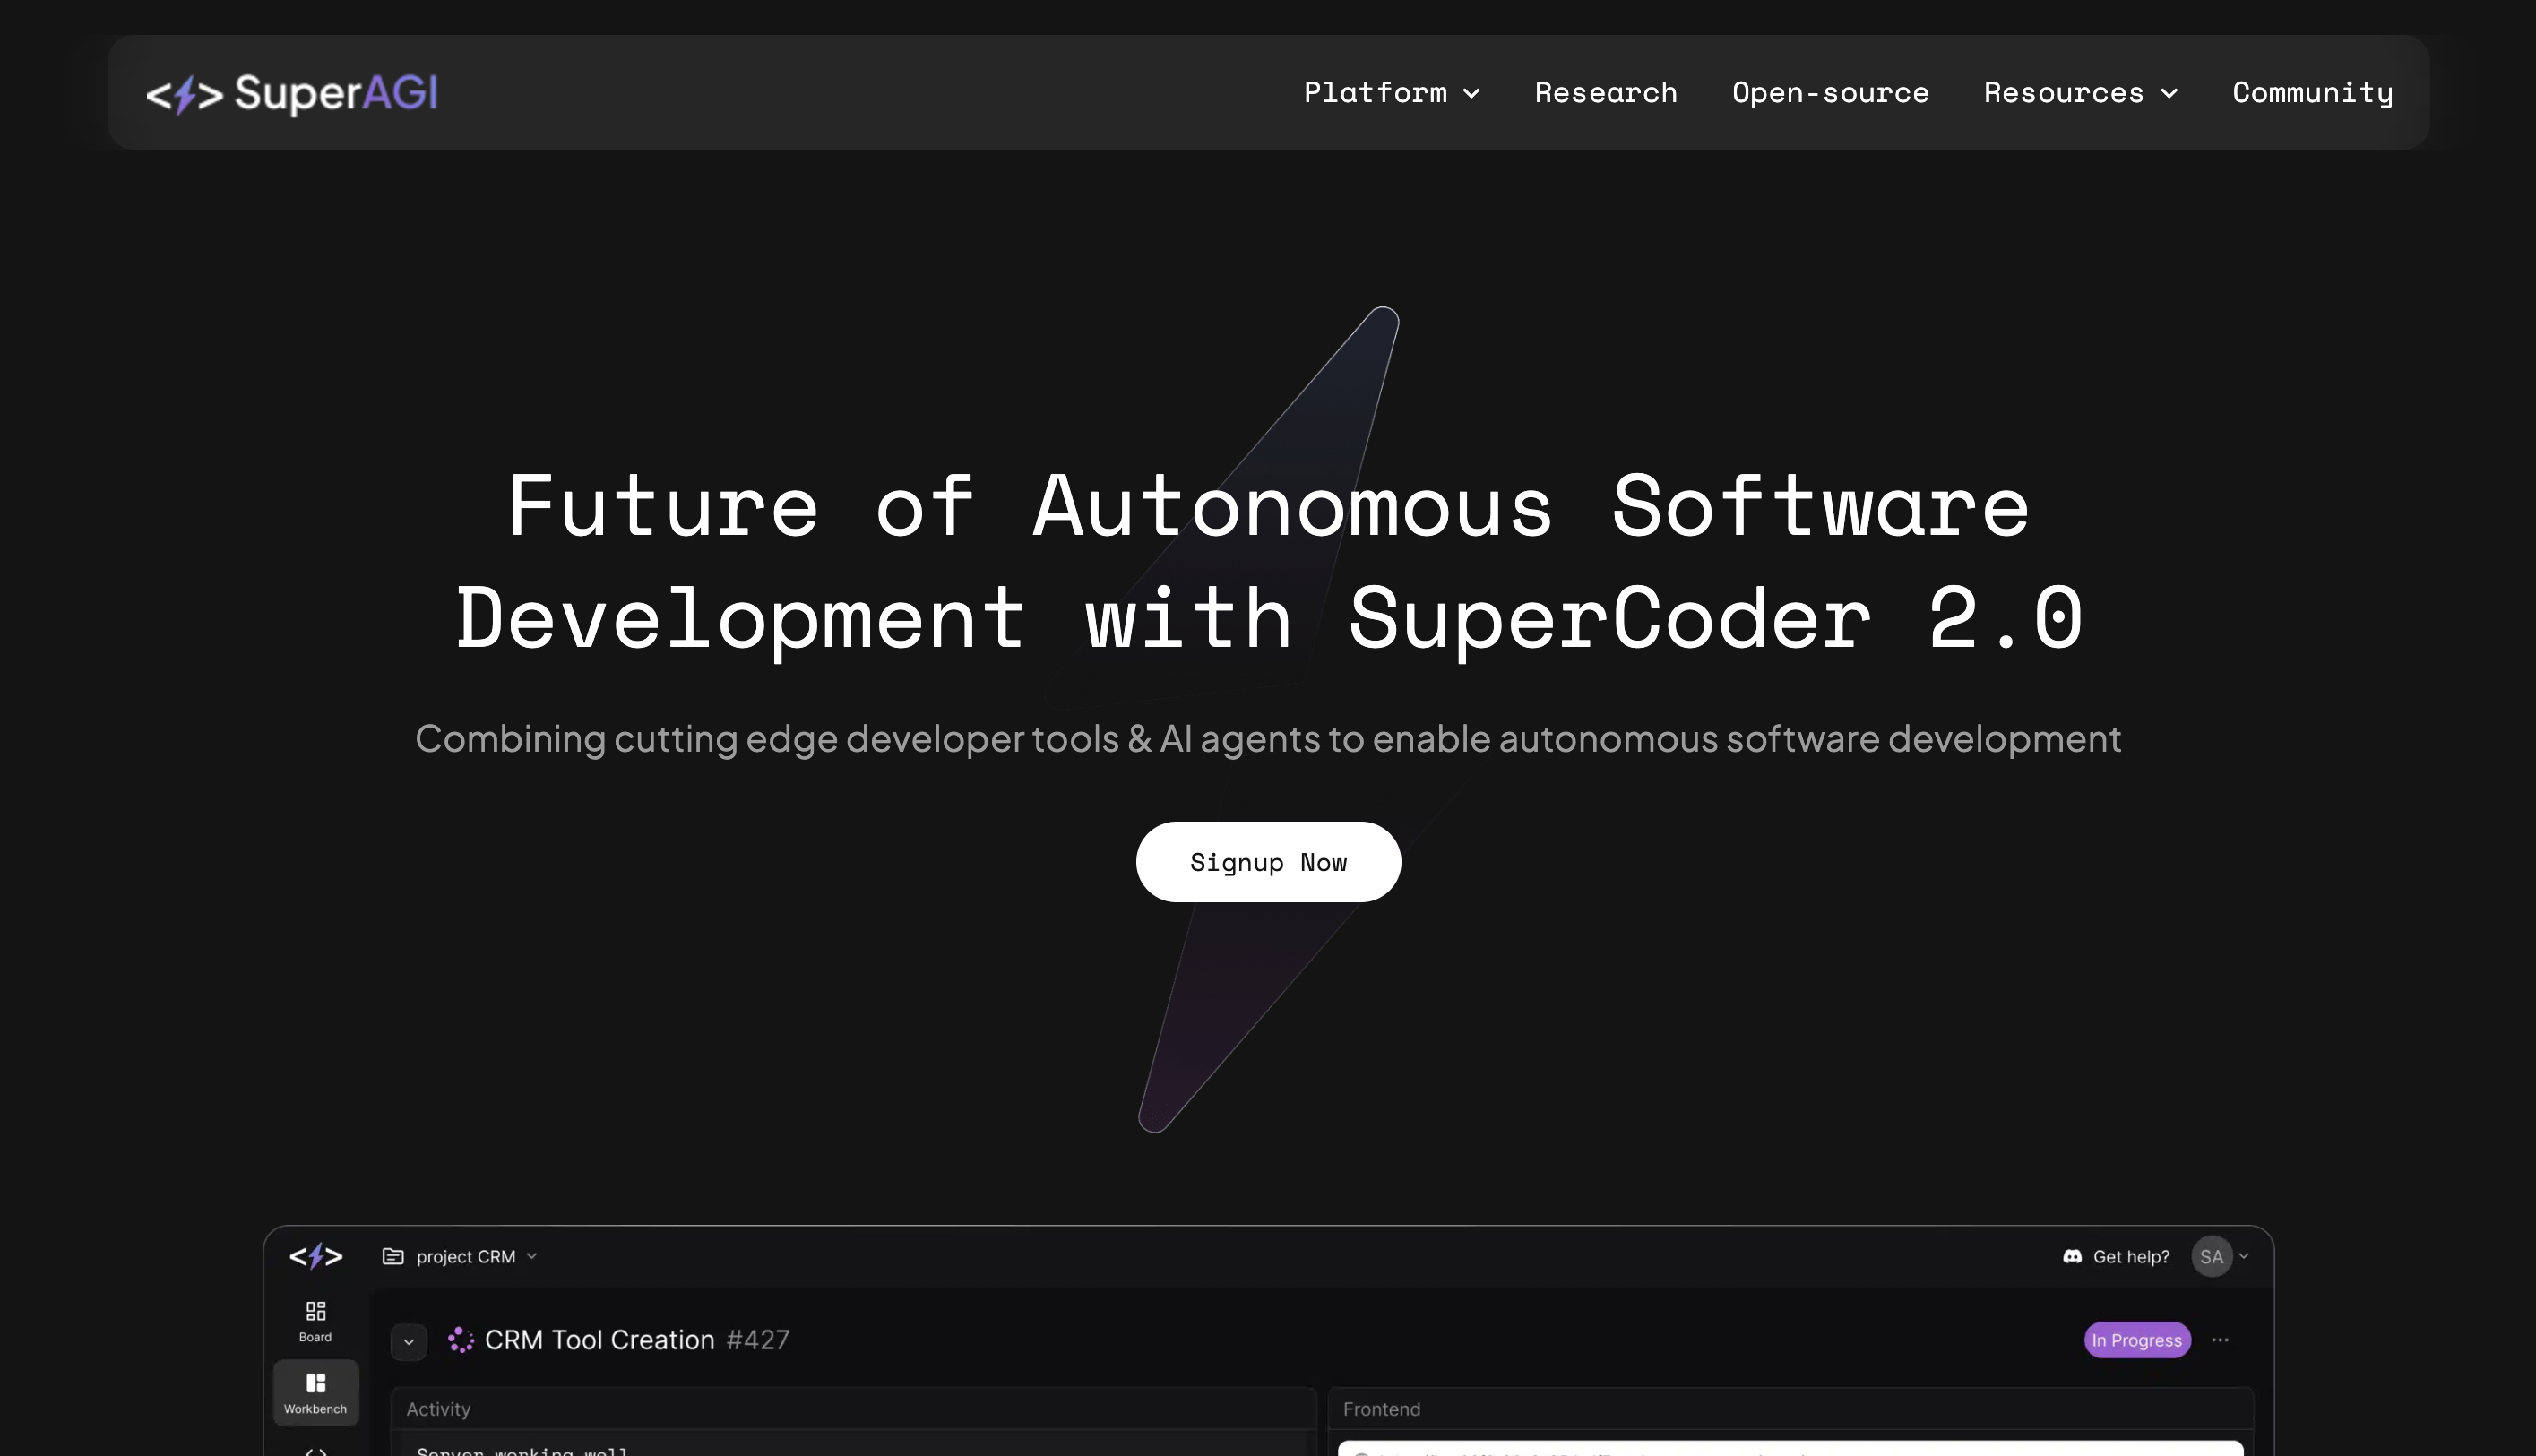Expand the Resources dropdown menu
Viewport: 2536px width, 1456px height.
click(x=2080, y=93)
